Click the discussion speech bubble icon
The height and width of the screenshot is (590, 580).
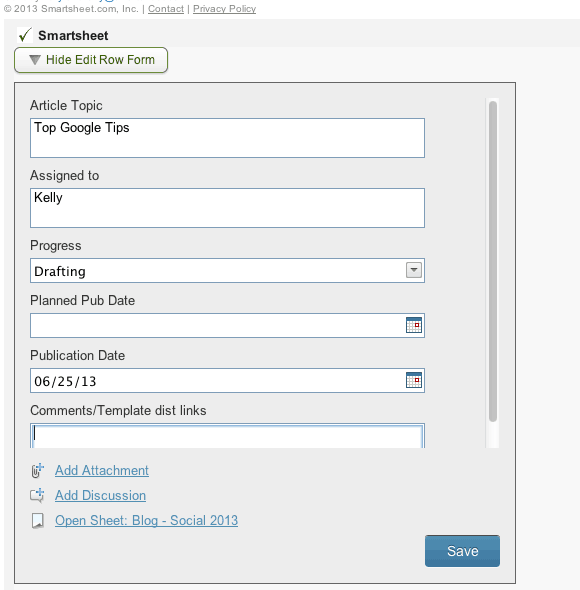(37, 496)
